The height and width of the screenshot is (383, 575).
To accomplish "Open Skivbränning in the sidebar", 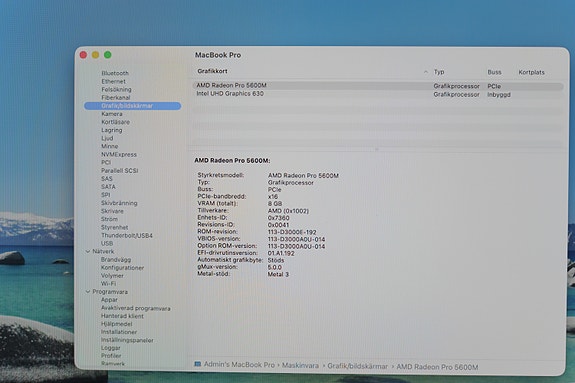I will click(x=119, y=203).
